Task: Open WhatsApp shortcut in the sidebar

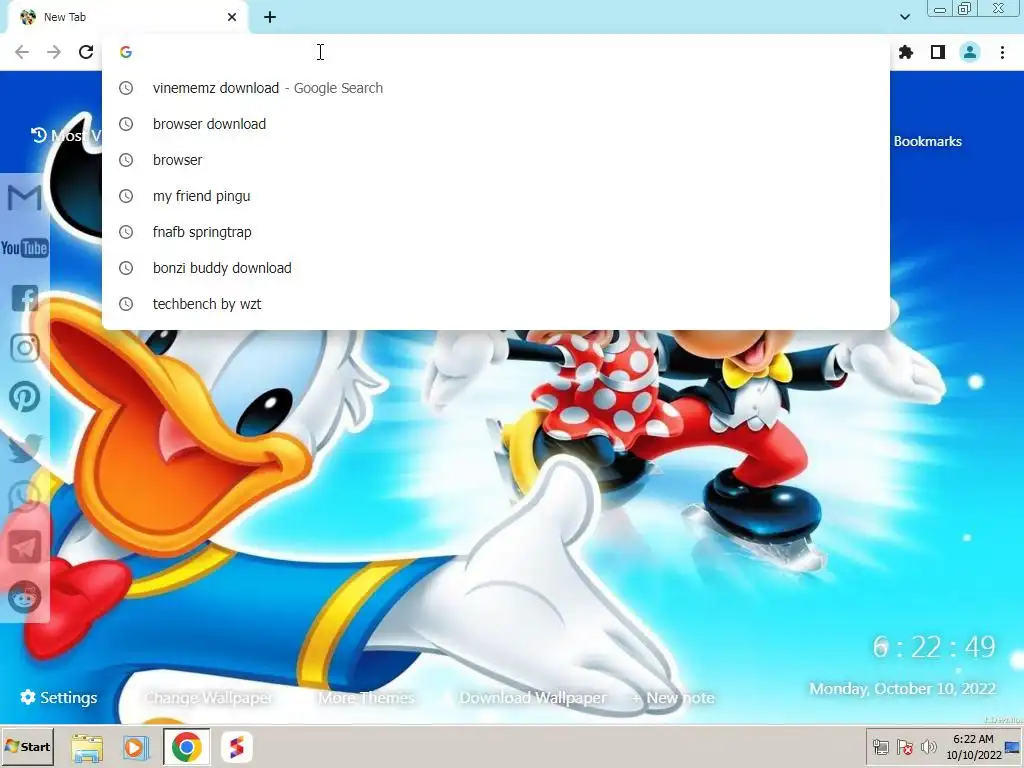Action: point(25,497)
